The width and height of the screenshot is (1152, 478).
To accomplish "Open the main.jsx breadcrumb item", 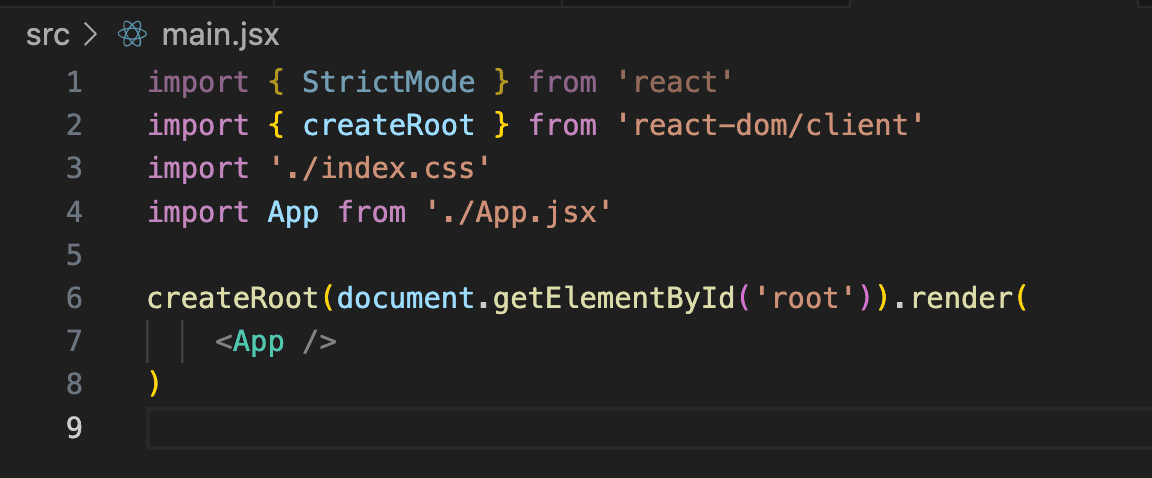I will (x=220, y=36).
